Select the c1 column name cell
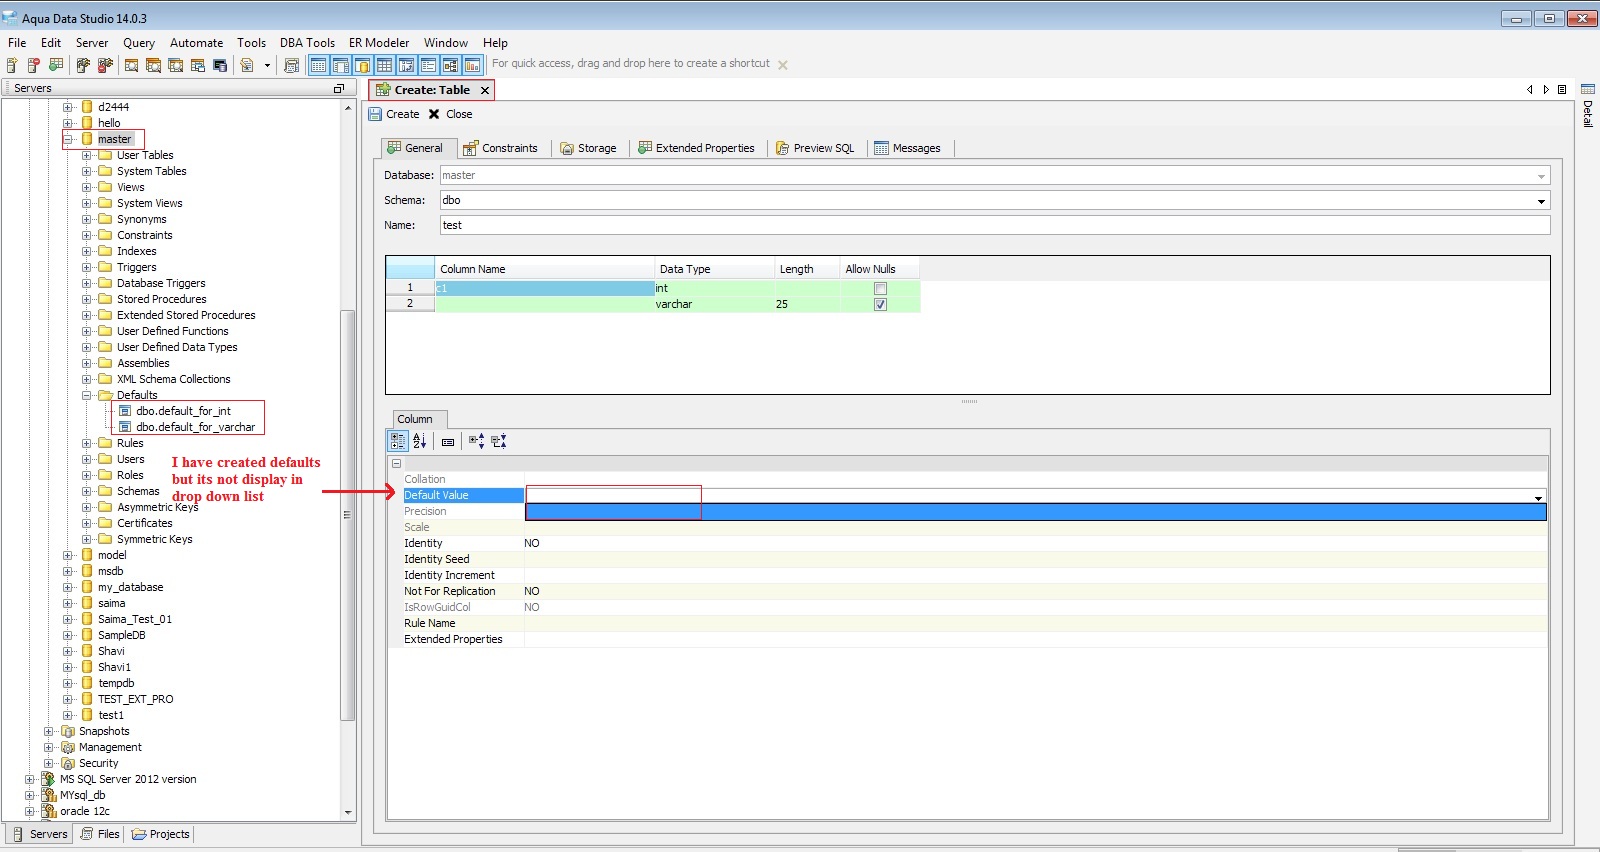This screenshot has height=852, width=1600. pos(544,288)
